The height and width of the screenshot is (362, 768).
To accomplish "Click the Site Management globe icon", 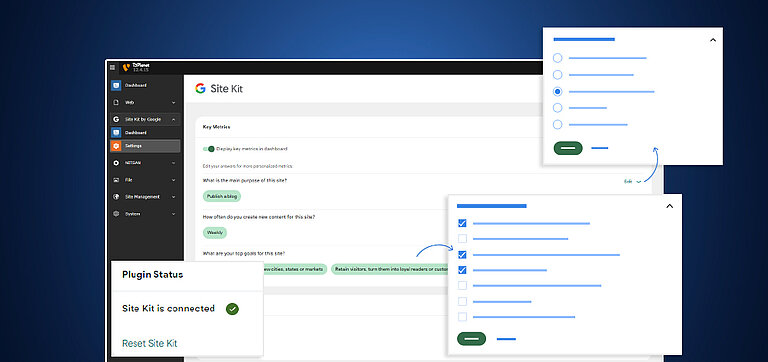I will click(116, 197).
